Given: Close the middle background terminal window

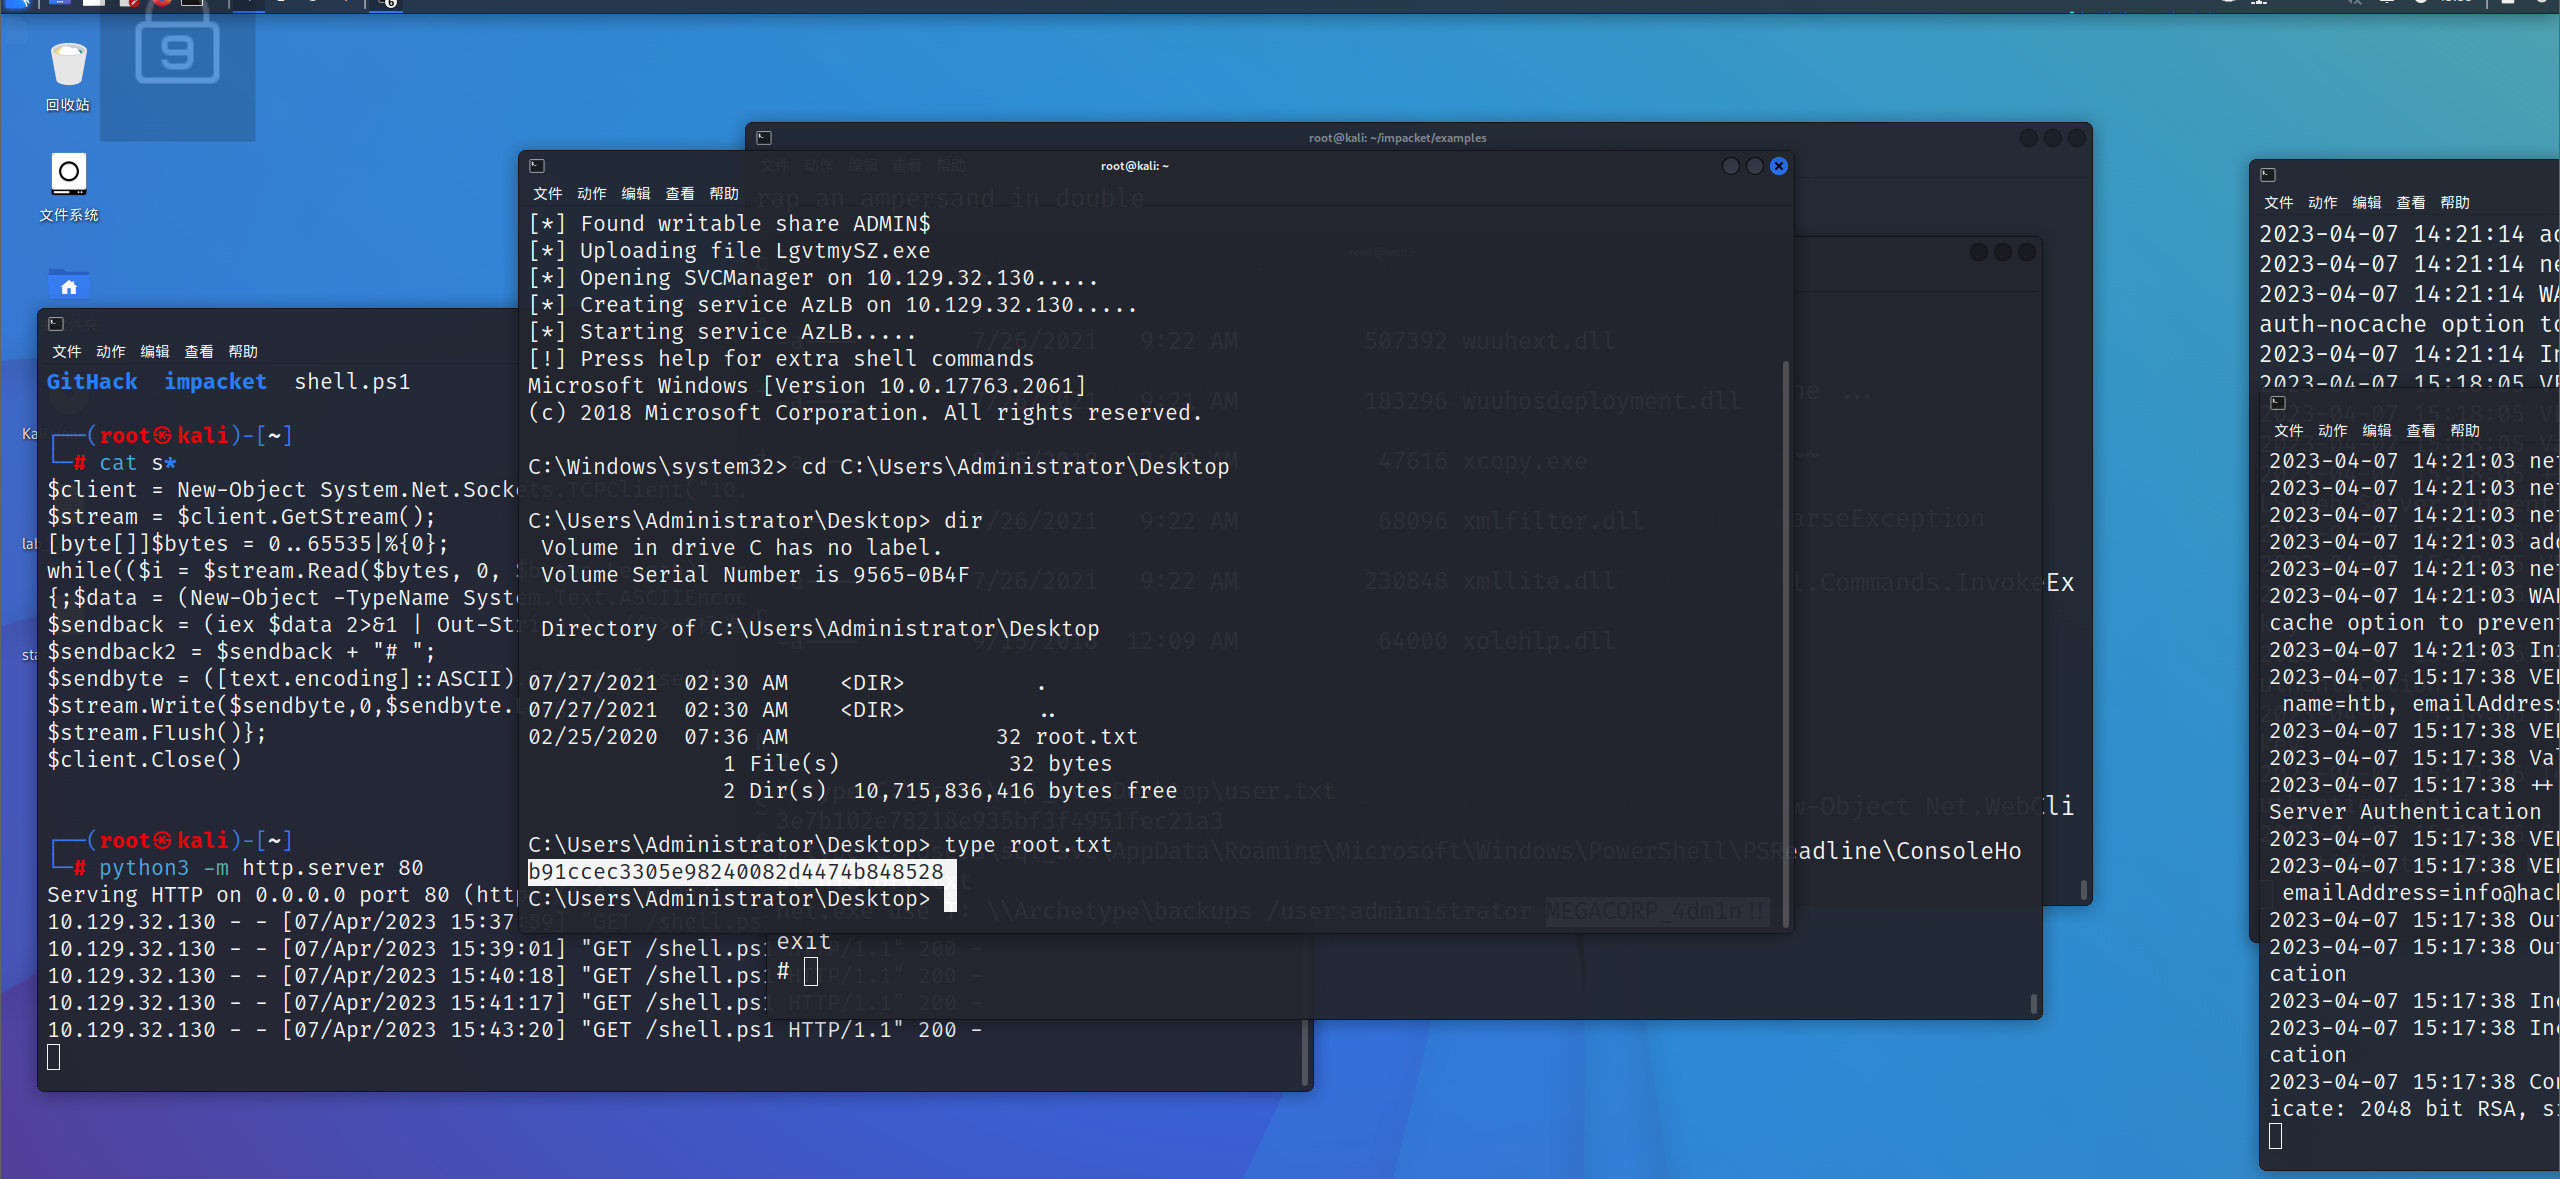Looking at the screenshot, I should pos(2027,252).
